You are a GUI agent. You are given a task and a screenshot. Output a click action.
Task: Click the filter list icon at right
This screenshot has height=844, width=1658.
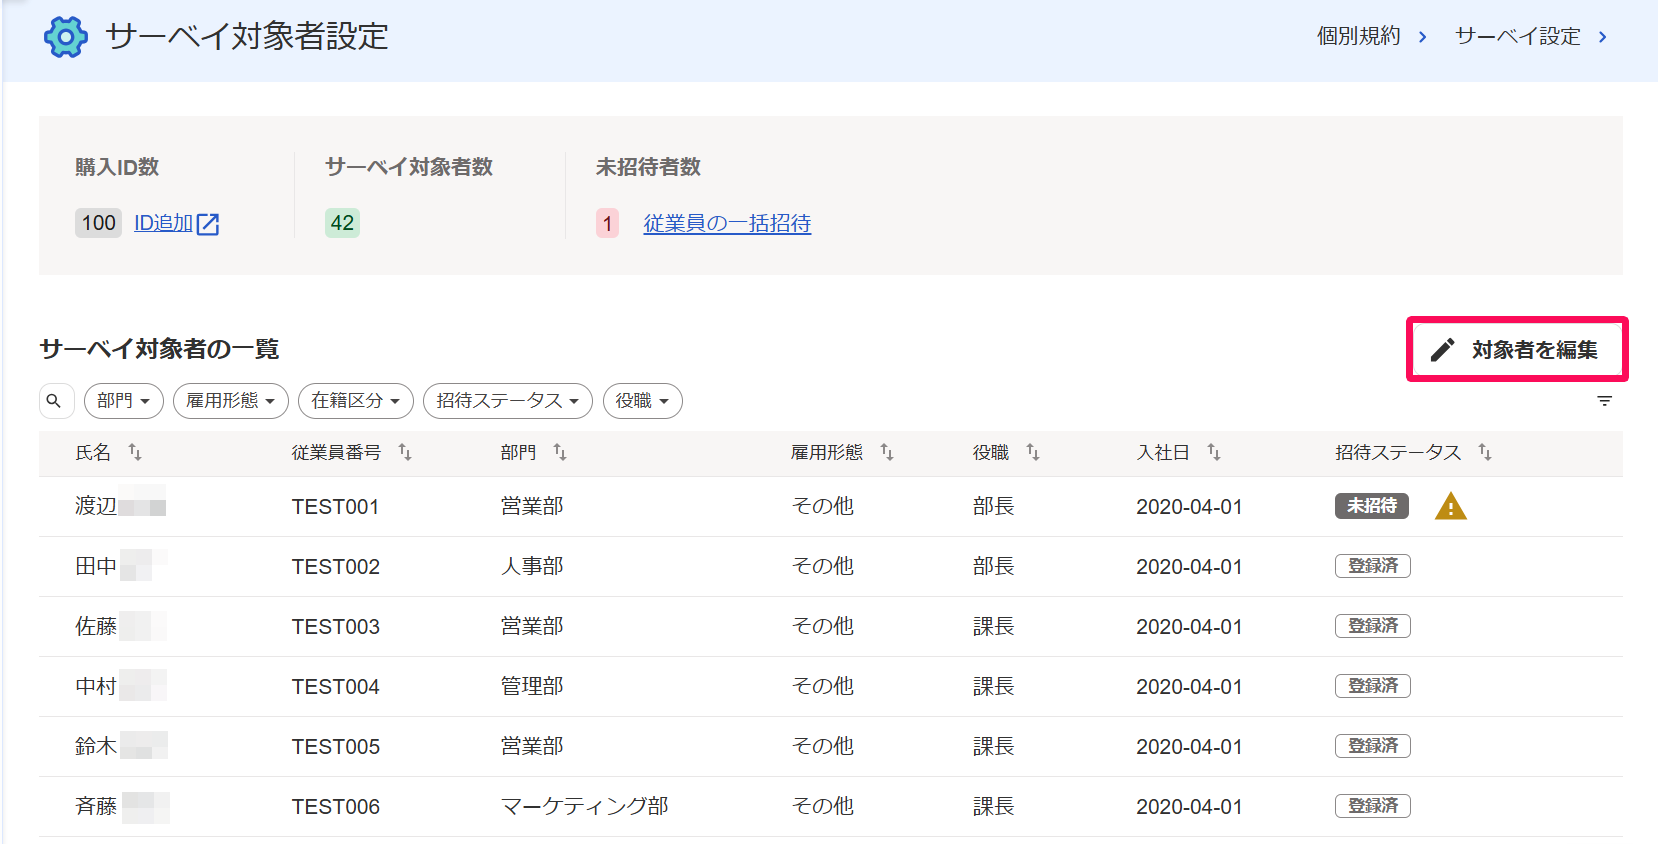coord(1605,401)
